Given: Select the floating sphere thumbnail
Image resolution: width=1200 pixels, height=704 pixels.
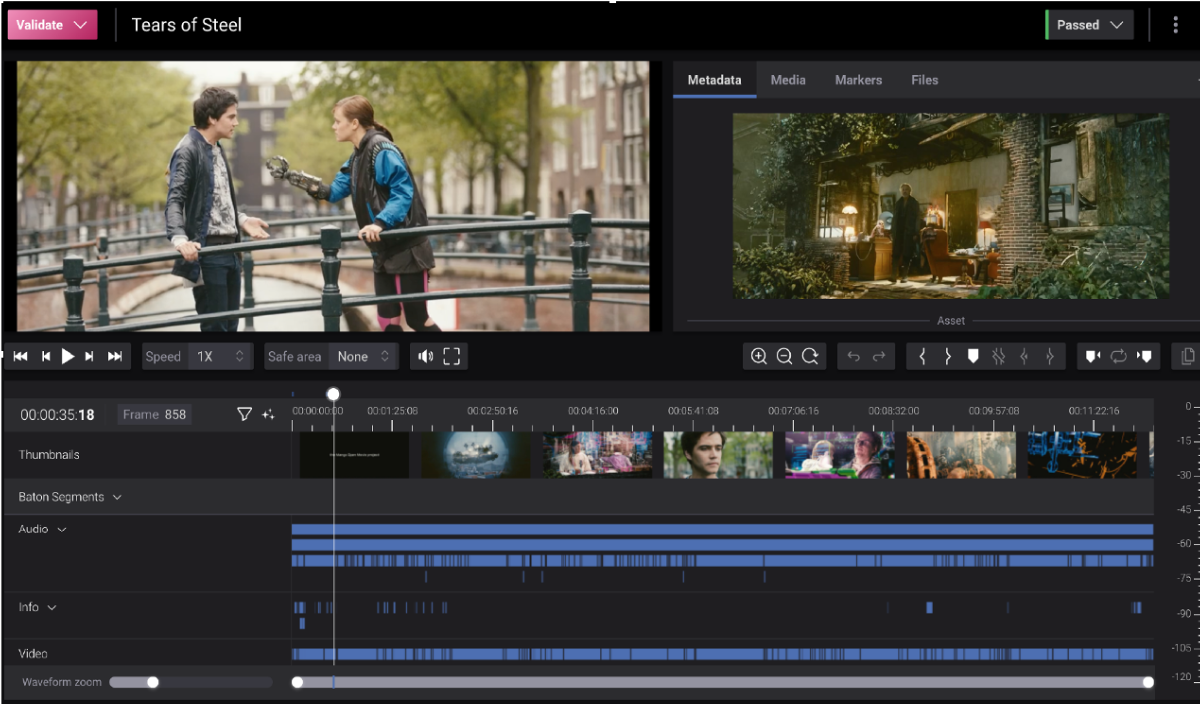Looking at the screenshot, I should pos(476,455).
